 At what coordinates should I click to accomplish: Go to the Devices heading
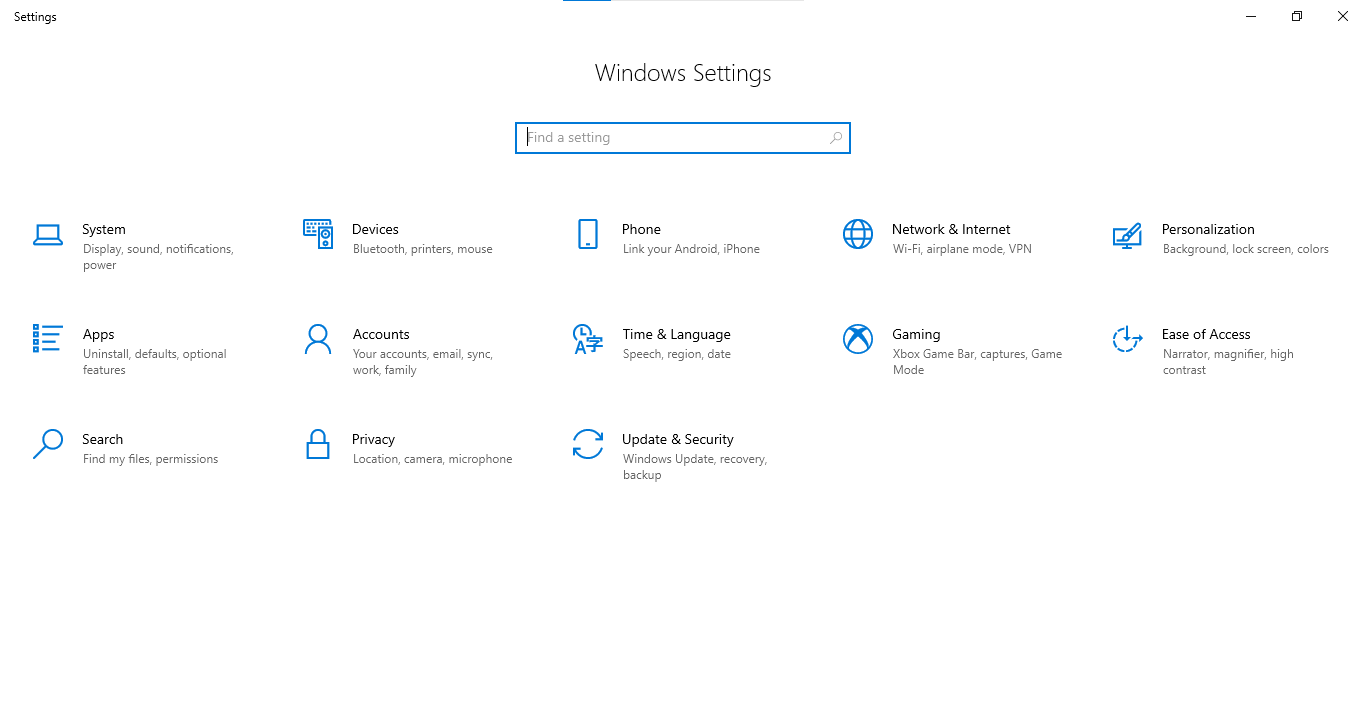[375, 229]
